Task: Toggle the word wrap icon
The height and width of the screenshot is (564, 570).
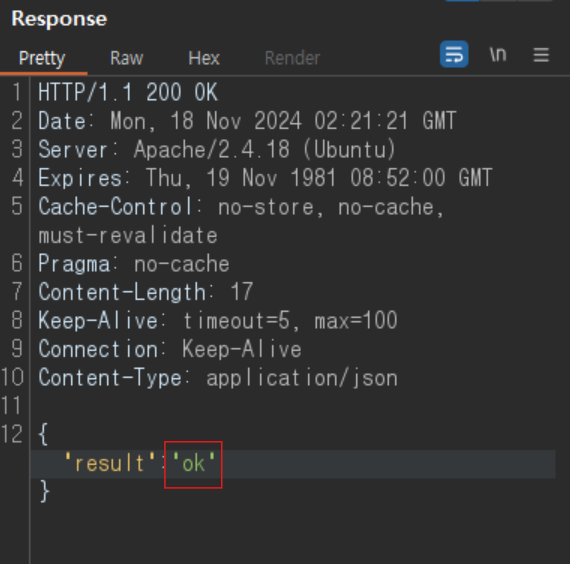Action: 454,55
